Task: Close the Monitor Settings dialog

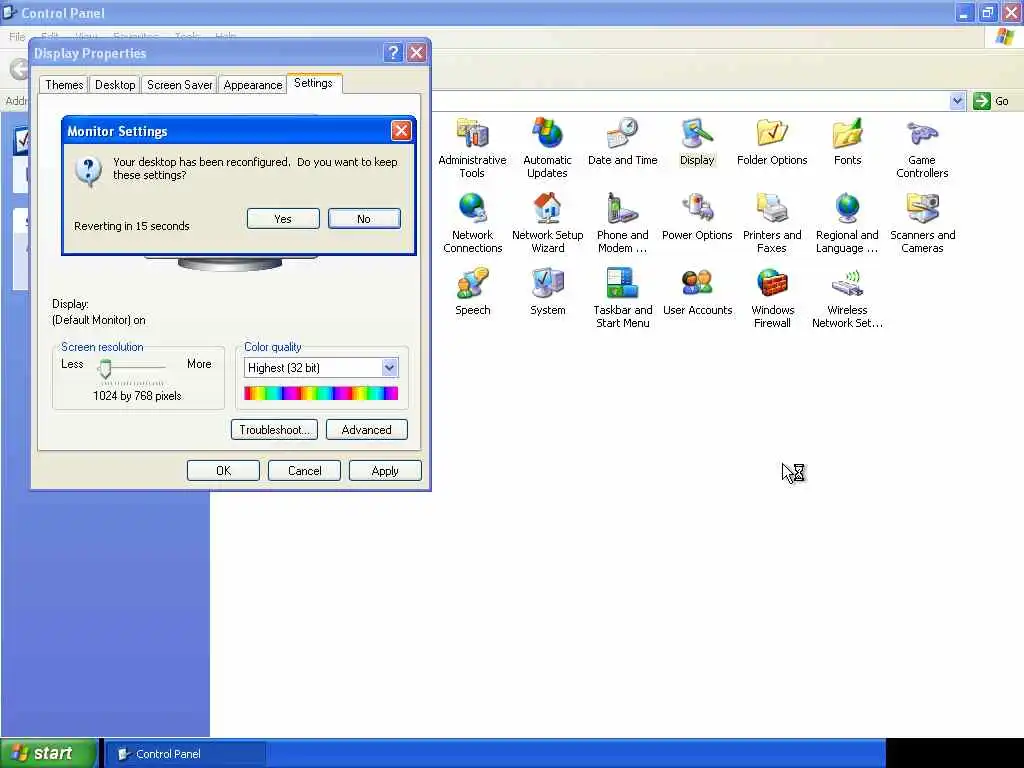Action: coord(401,131)
